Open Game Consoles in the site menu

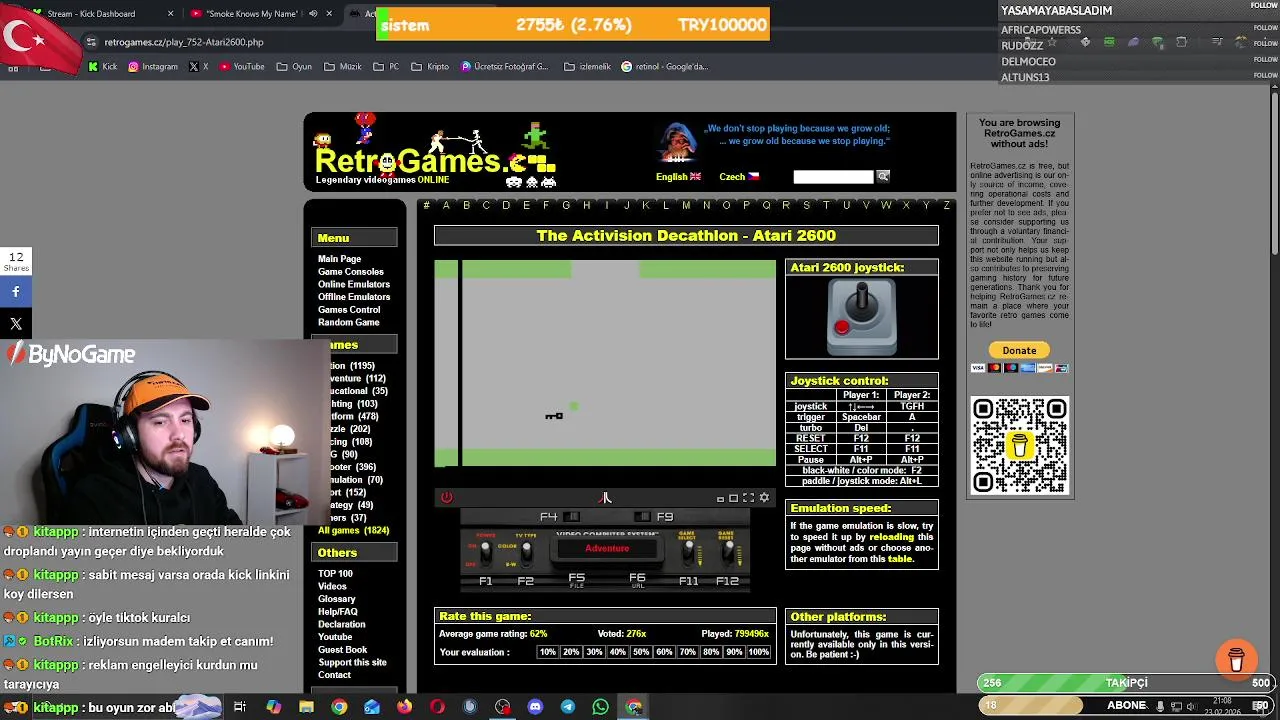click(351, 272)
